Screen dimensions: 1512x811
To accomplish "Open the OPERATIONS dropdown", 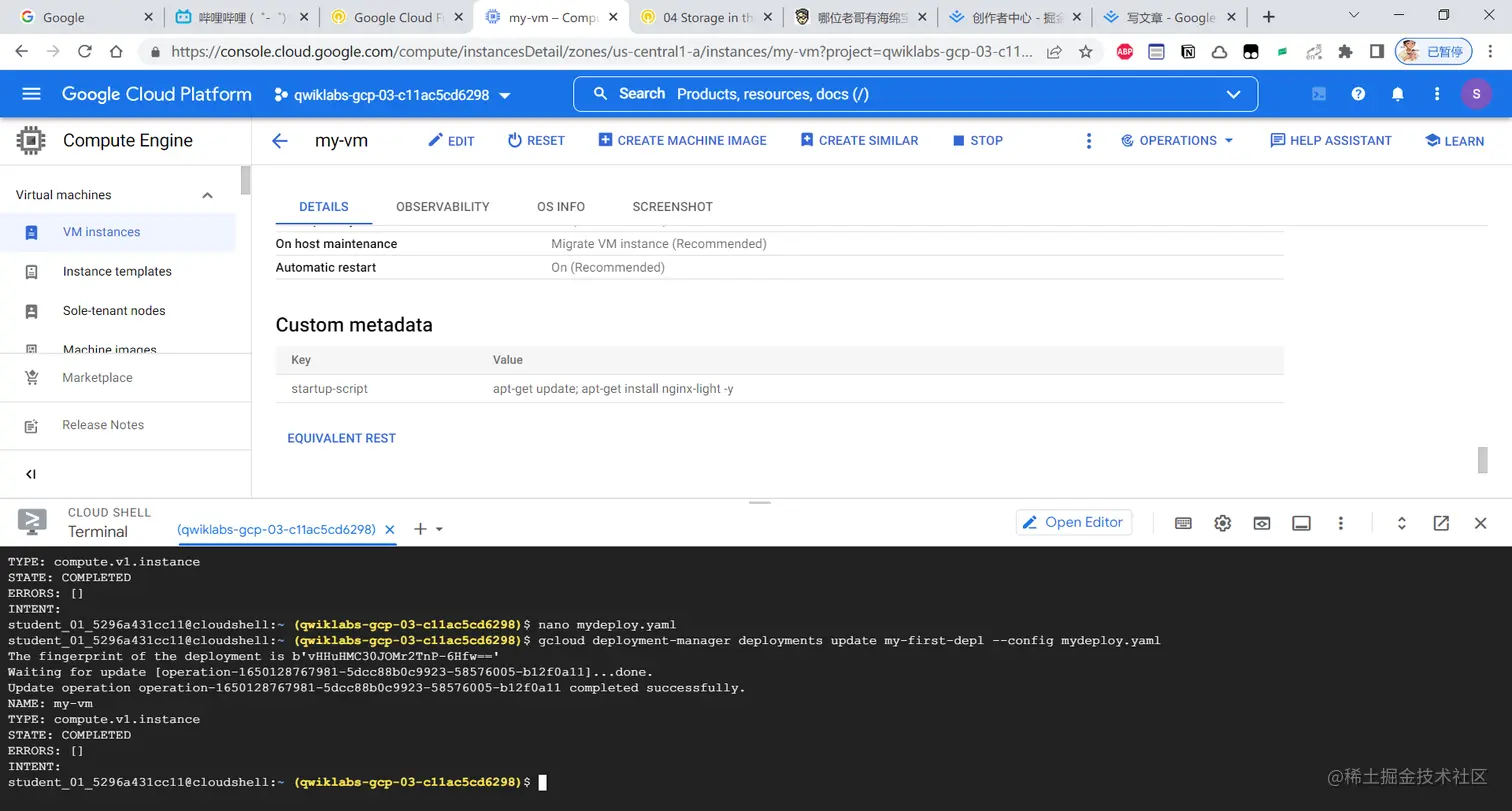I will (1177, 141).
